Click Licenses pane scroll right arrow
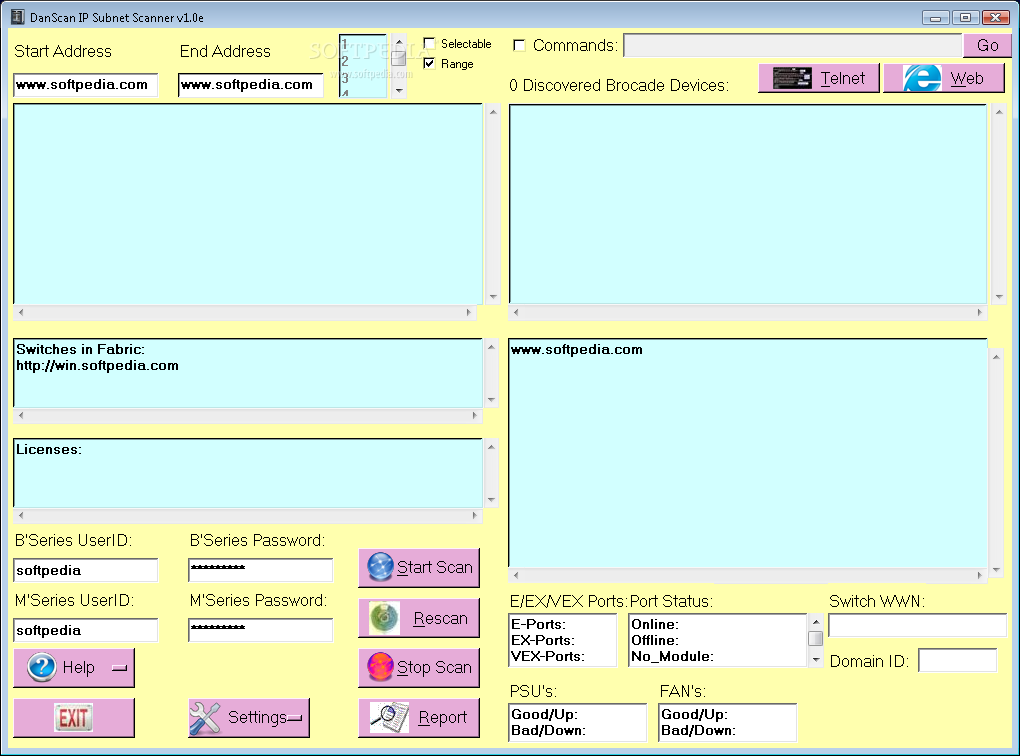 (474, 515)
